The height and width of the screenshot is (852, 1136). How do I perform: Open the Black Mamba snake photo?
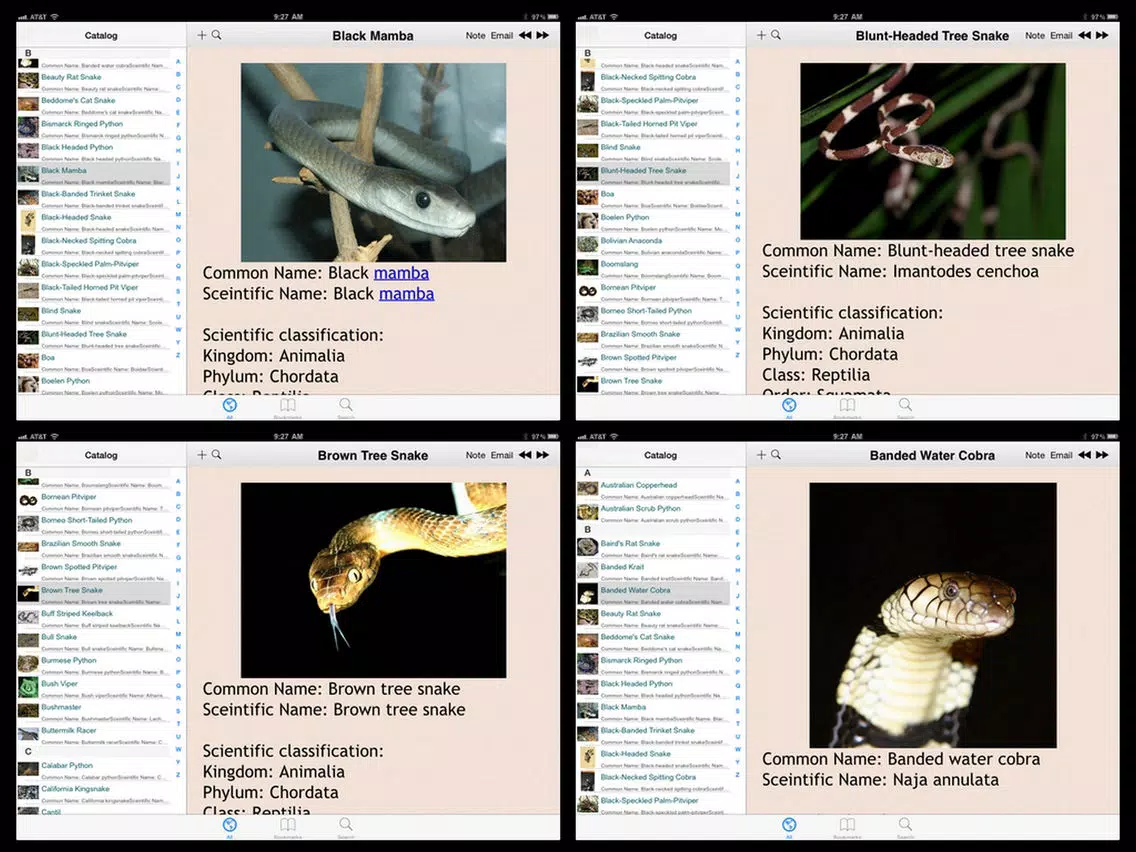[374, 162]
